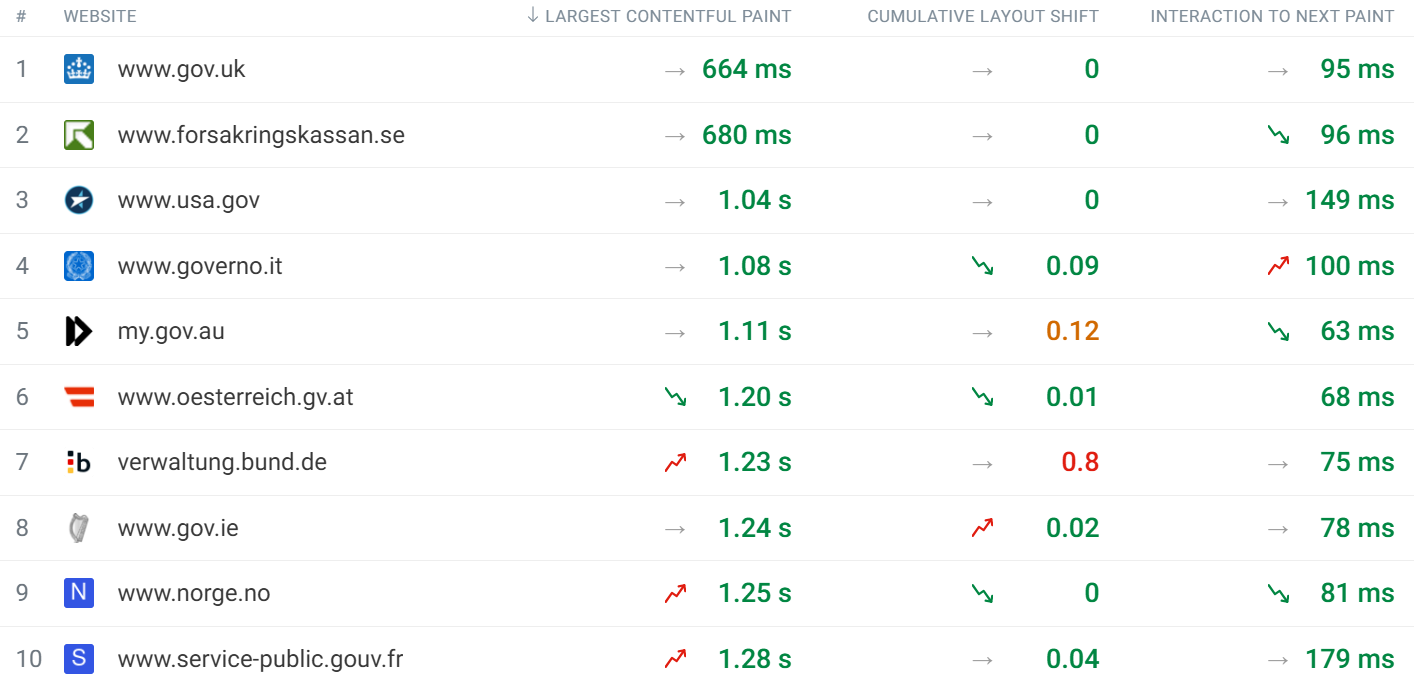Click the my.gov.au black arrow favicon
Viewport: 1414px width, 688px height.
click(79, 331)
